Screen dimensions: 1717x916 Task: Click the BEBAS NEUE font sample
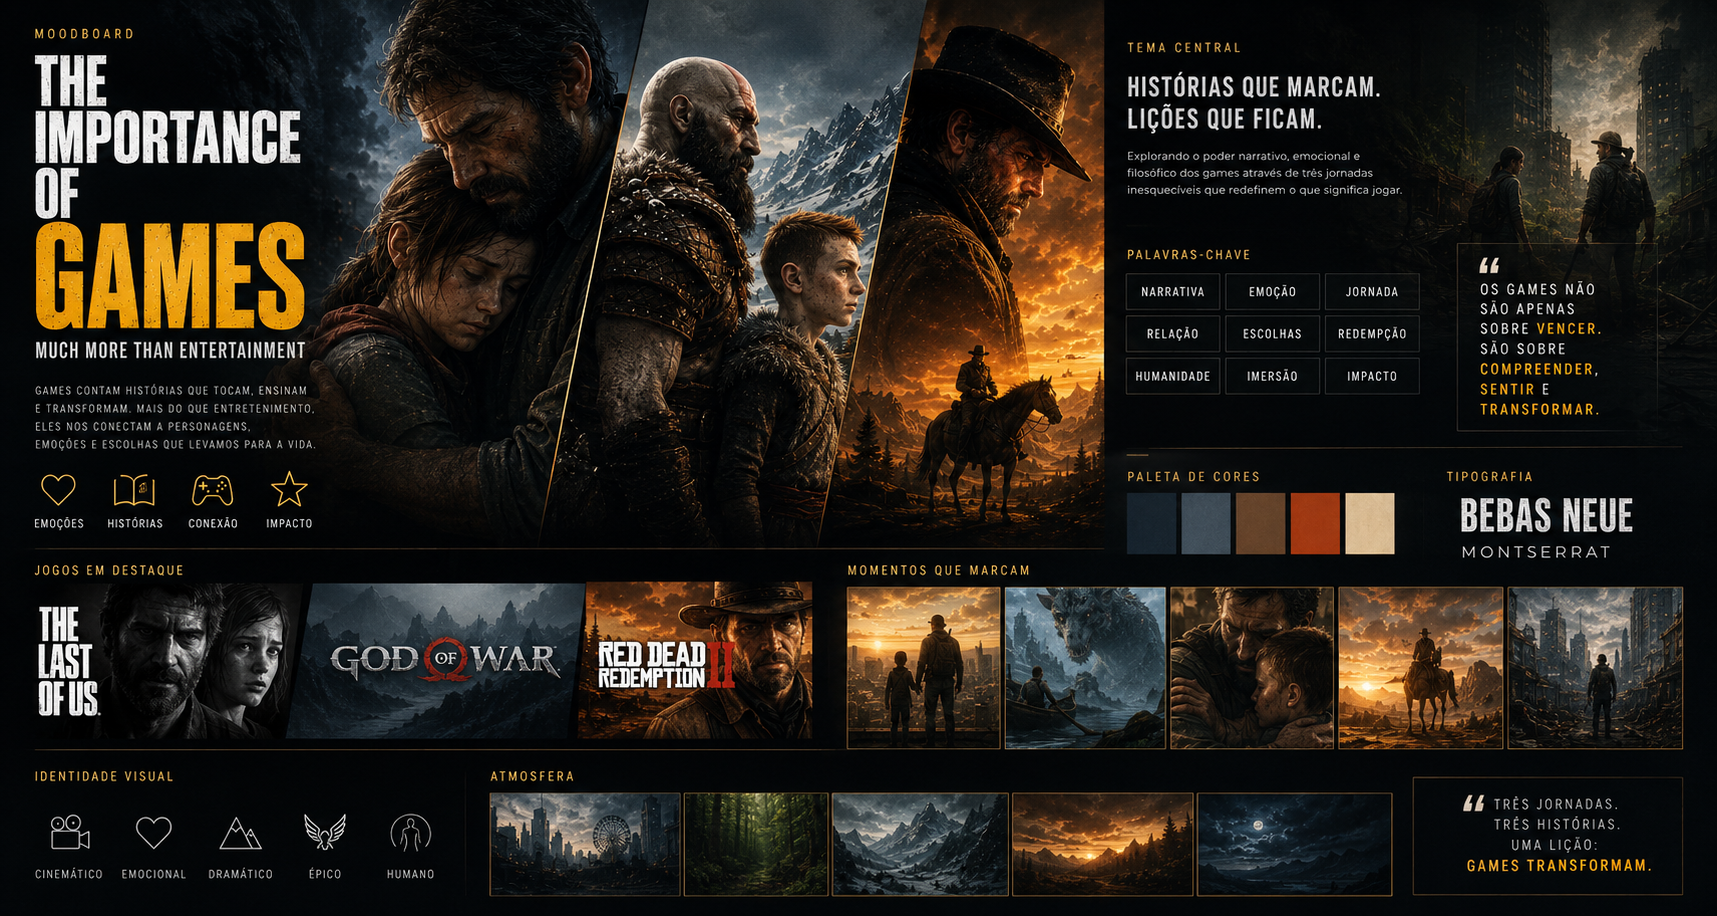[x=1546, y=516]
